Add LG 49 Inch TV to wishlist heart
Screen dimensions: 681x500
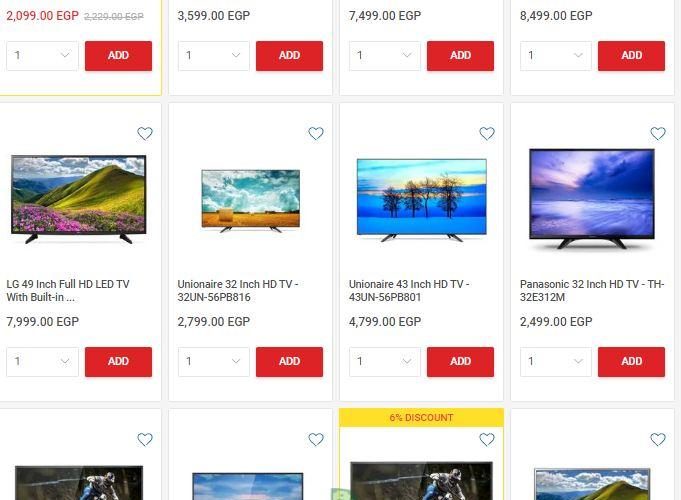click(145, 133)
